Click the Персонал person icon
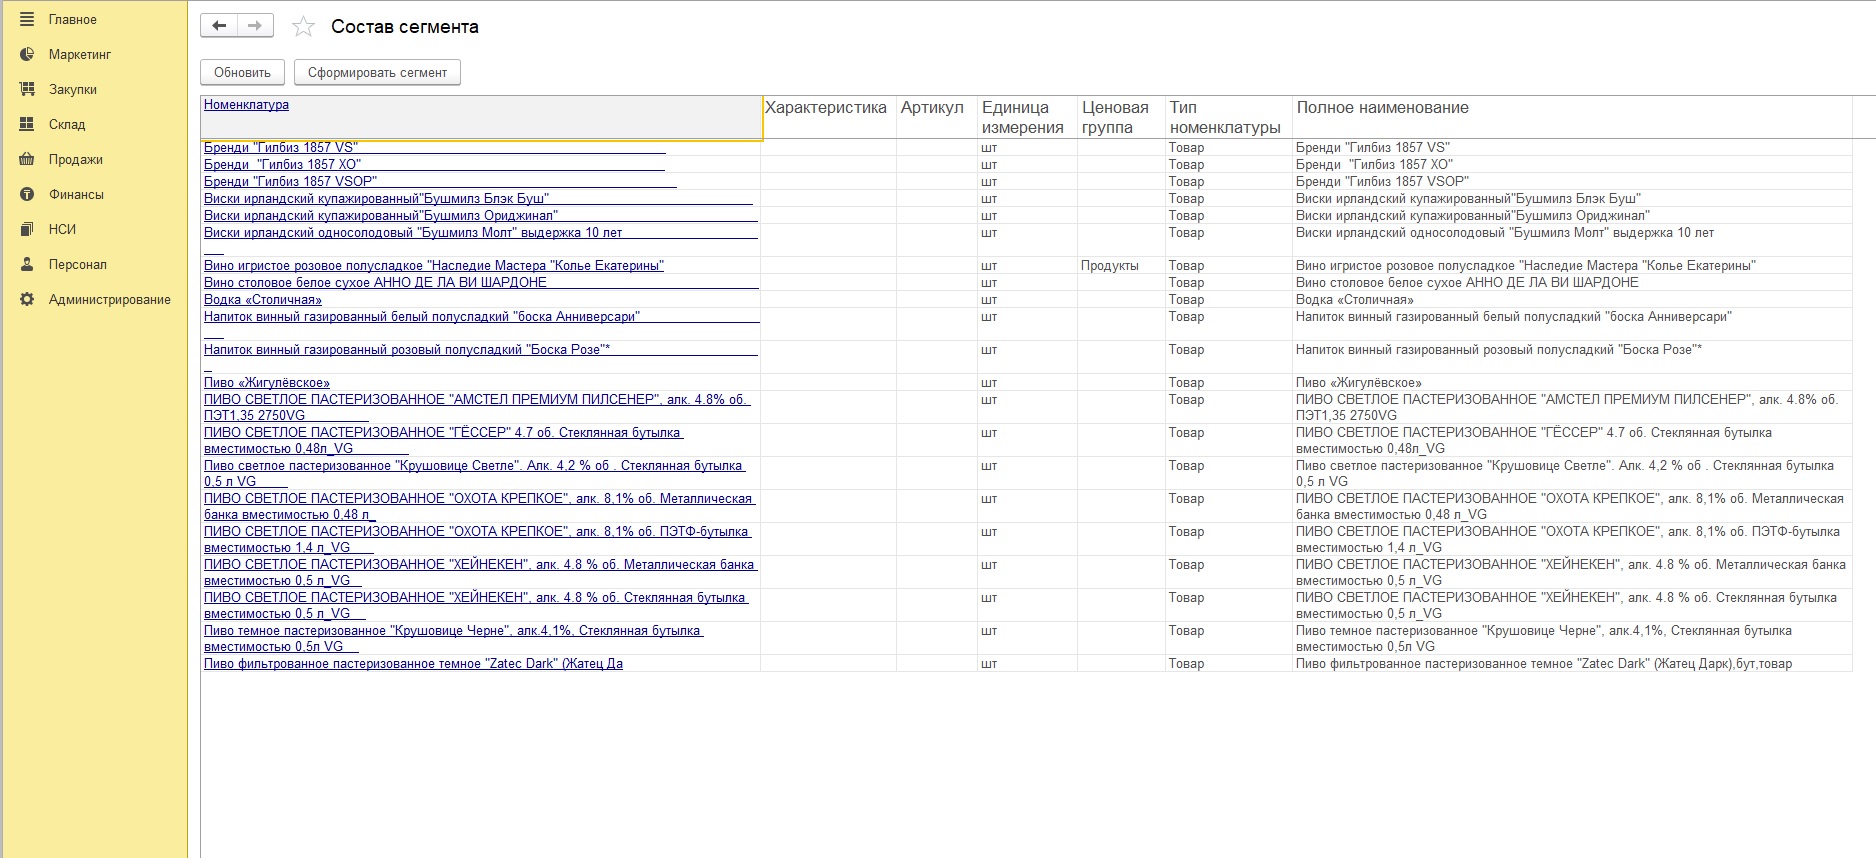Image resolution: width=1876 pixels, height=858 pixels. pos(27,264)
